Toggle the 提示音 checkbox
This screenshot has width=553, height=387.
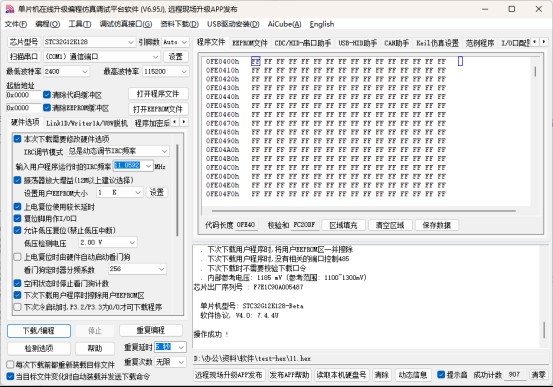point(441,375)
